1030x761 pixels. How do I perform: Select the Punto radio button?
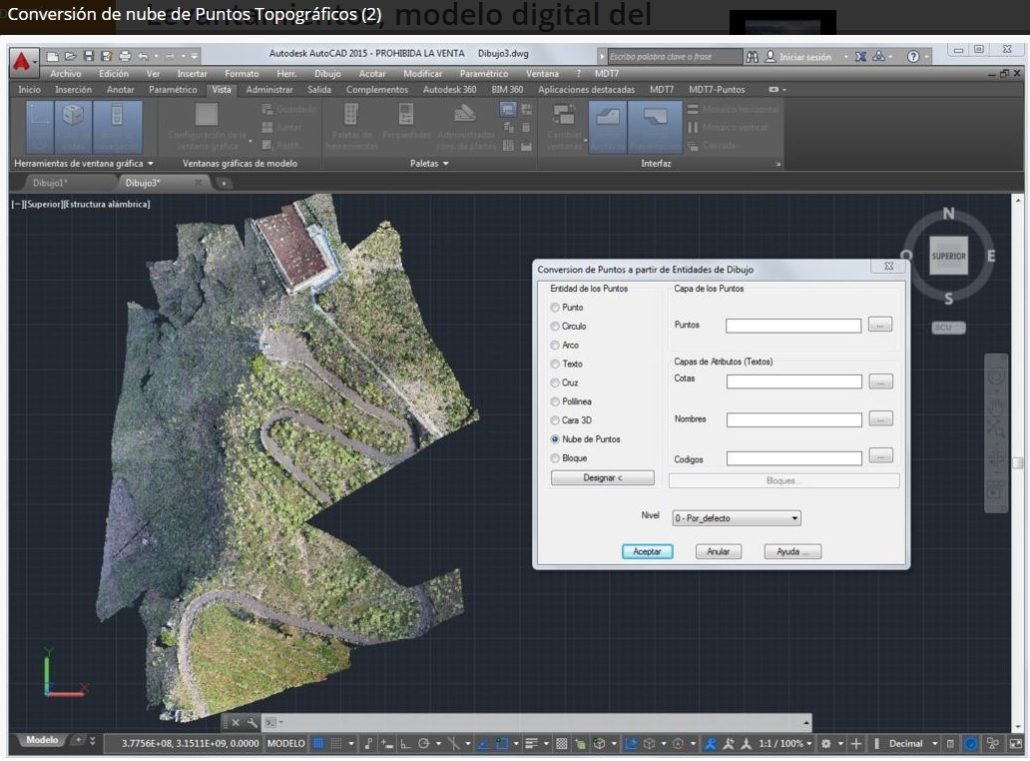[x=556, y=308]
